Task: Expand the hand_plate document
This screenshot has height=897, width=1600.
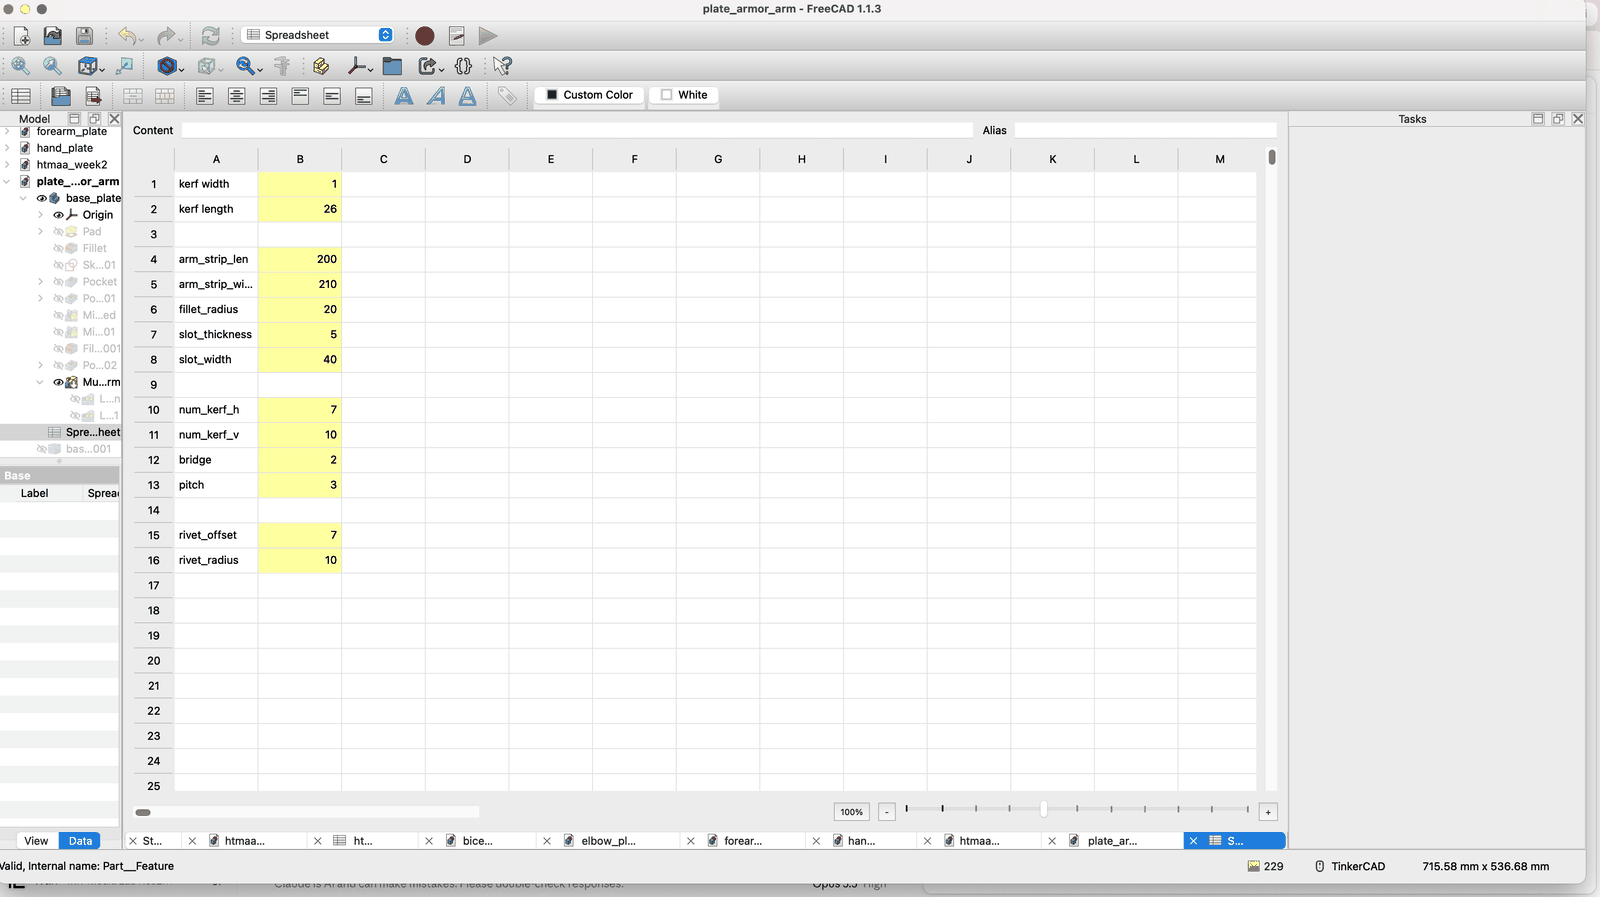Action: pos(7,148)
